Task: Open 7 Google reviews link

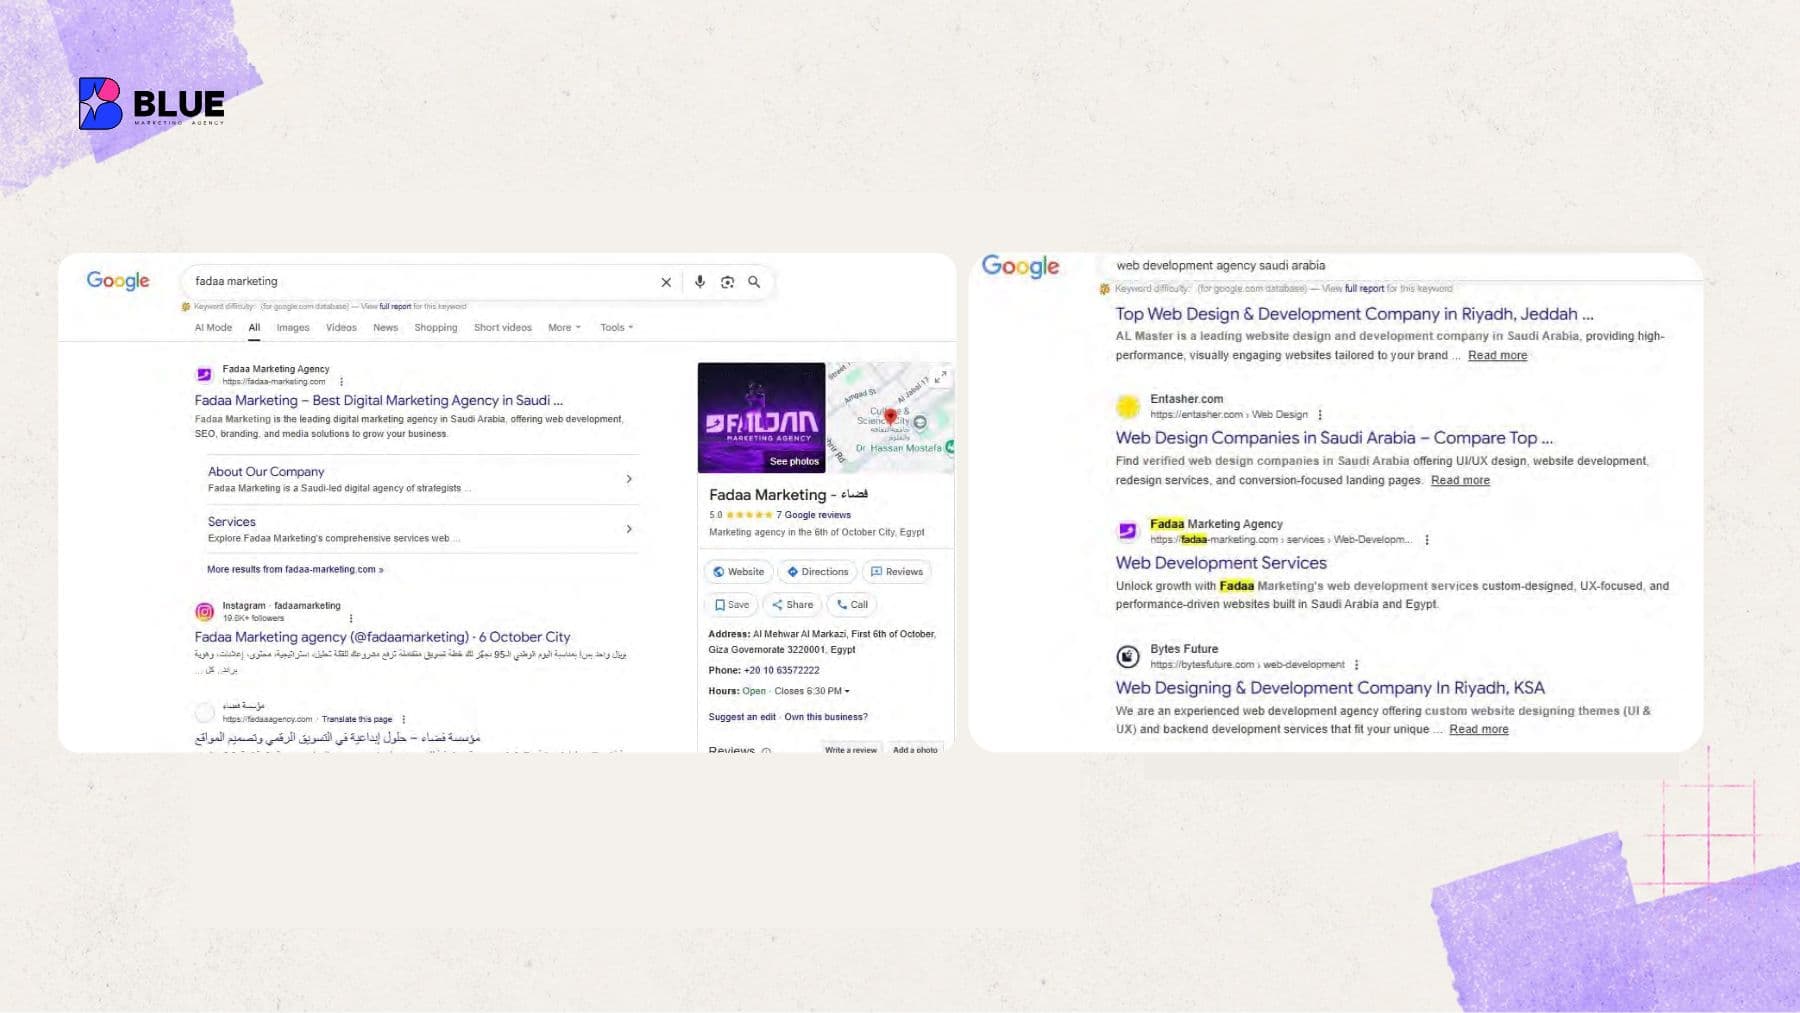Action: (x=813, y=515)
